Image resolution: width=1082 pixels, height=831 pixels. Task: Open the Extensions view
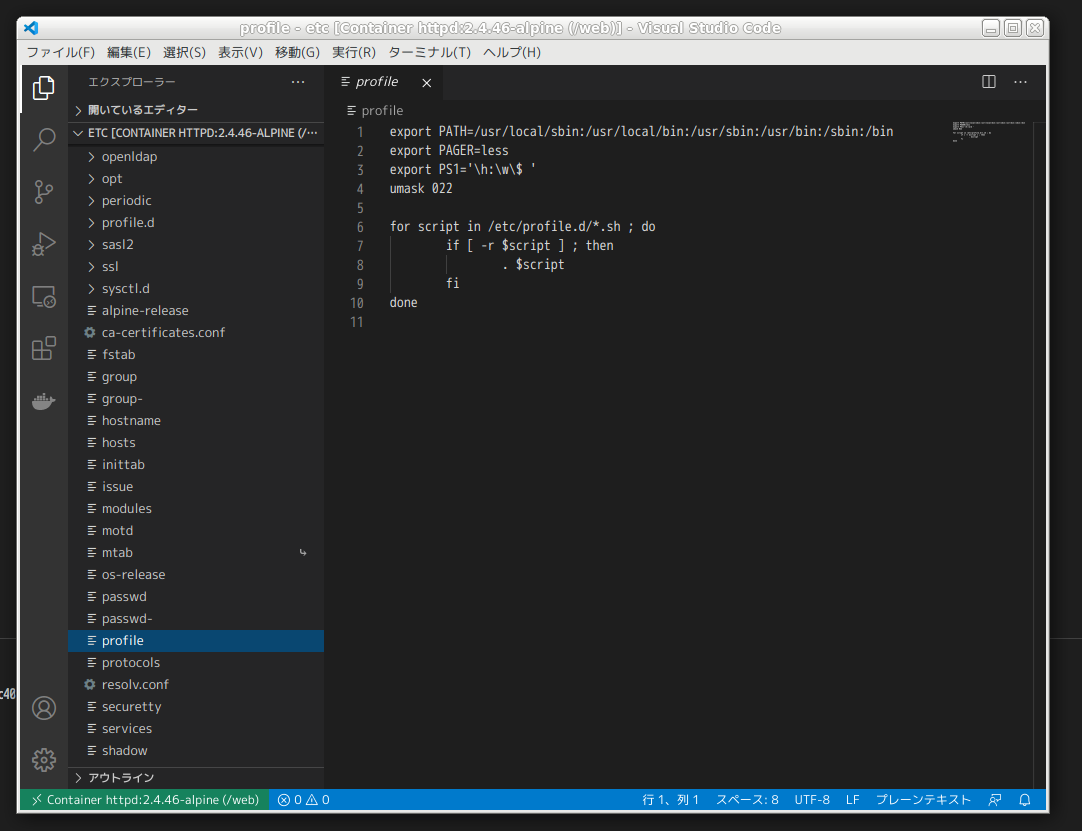pyautogui.click(x=43, y=349)
